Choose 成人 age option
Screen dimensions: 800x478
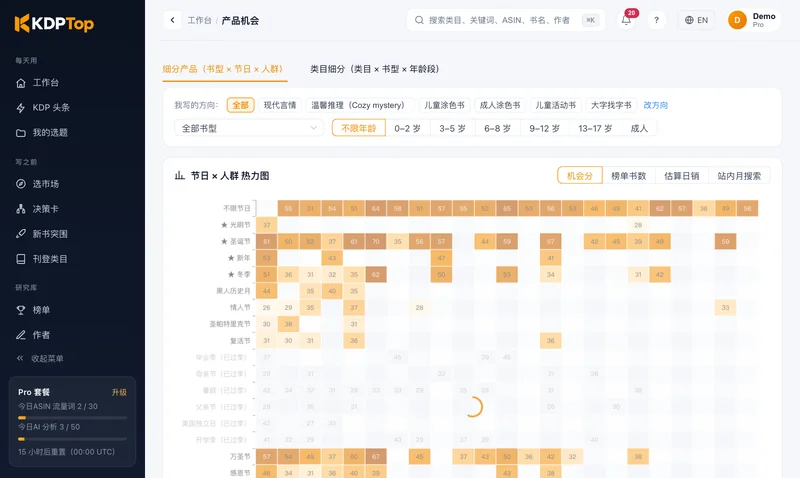click(639, 128)
